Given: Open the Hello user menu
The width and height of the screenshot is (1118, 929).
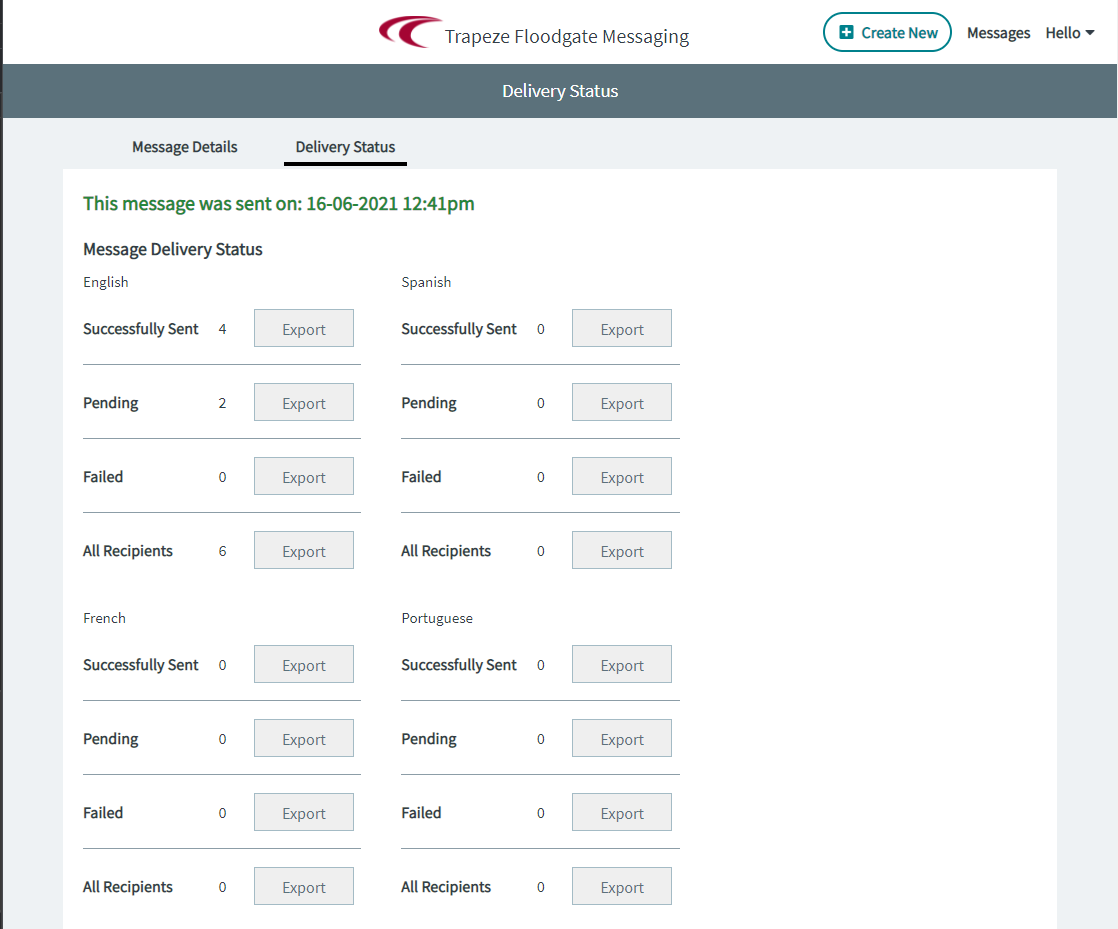Looking at the screenshot, I should [1062, 32].
